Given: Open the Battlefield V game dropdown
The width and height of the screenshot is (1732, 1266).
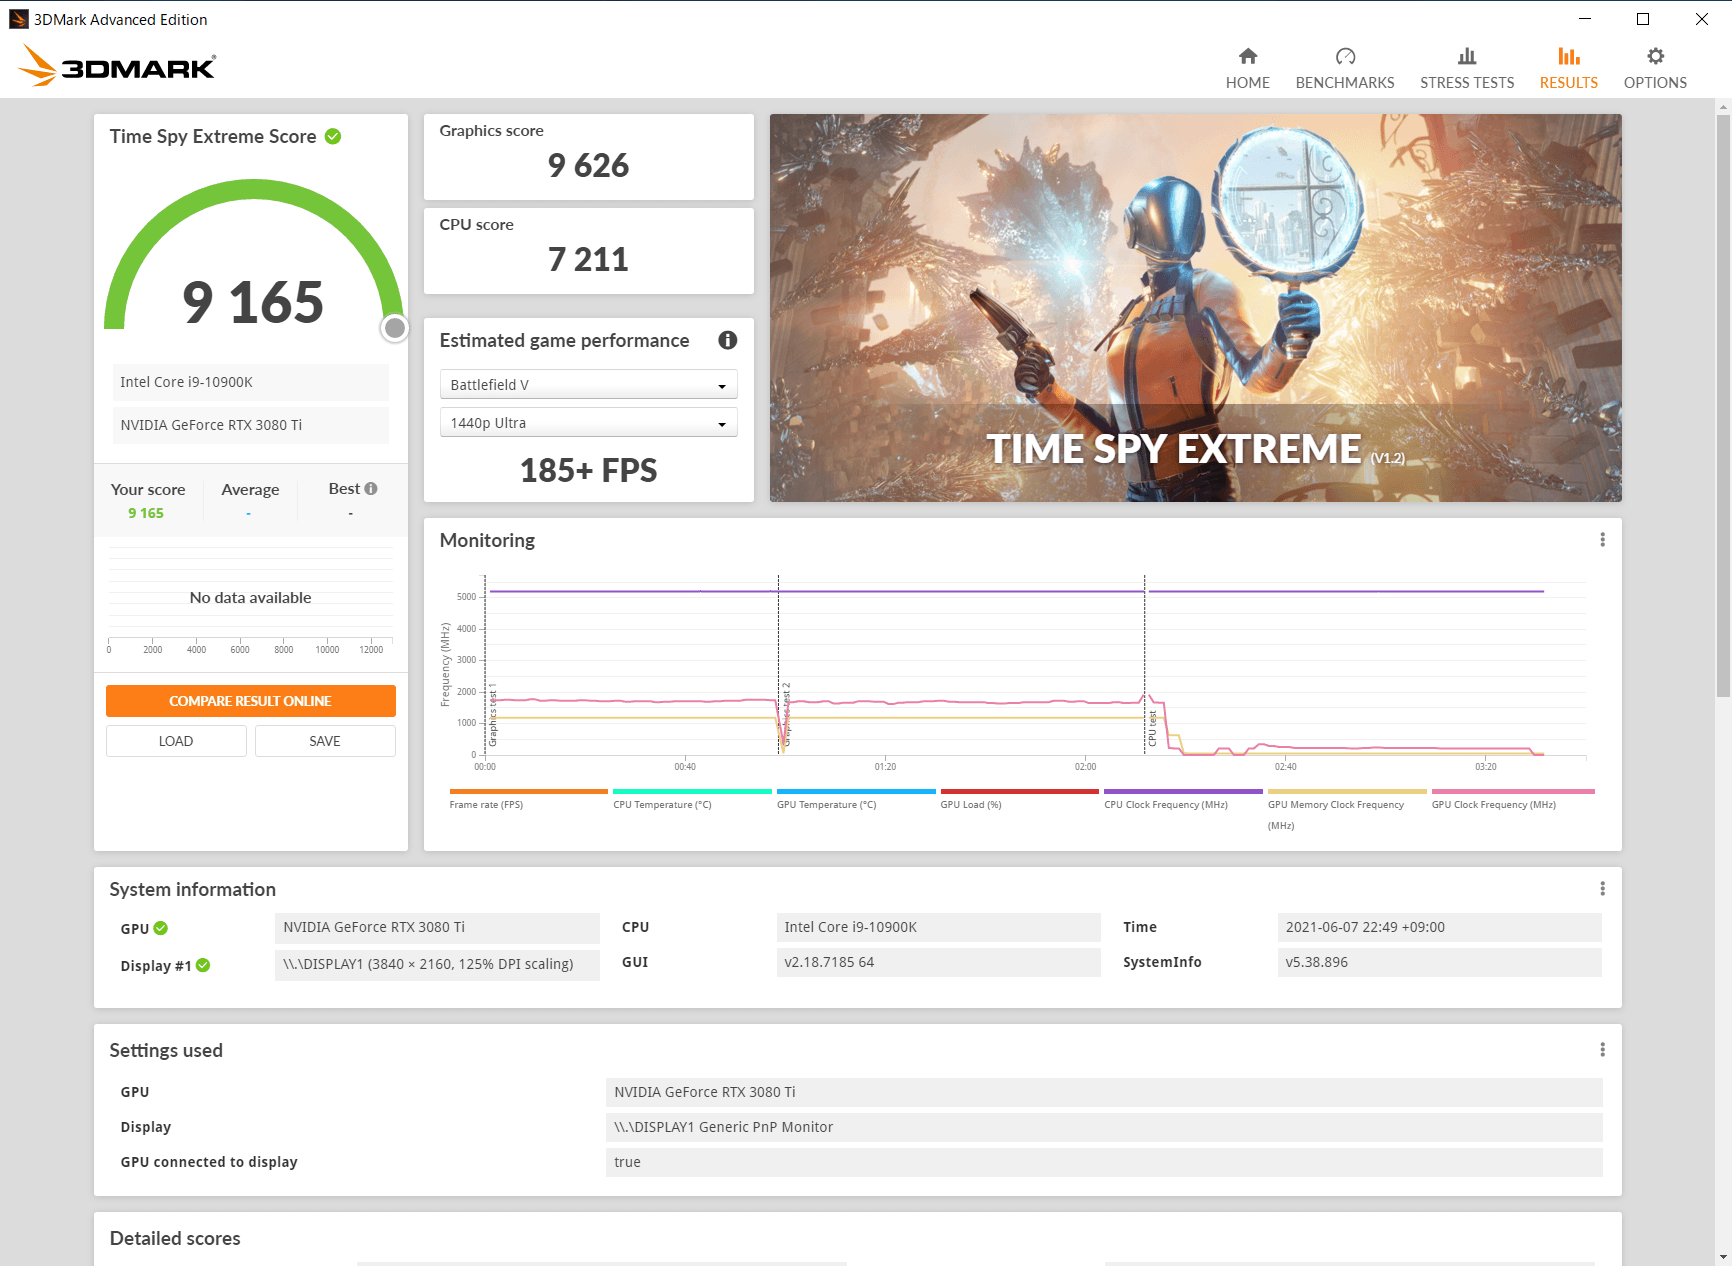Looking at the screenshot, I should pyautogui.click(x=588, y=385).
